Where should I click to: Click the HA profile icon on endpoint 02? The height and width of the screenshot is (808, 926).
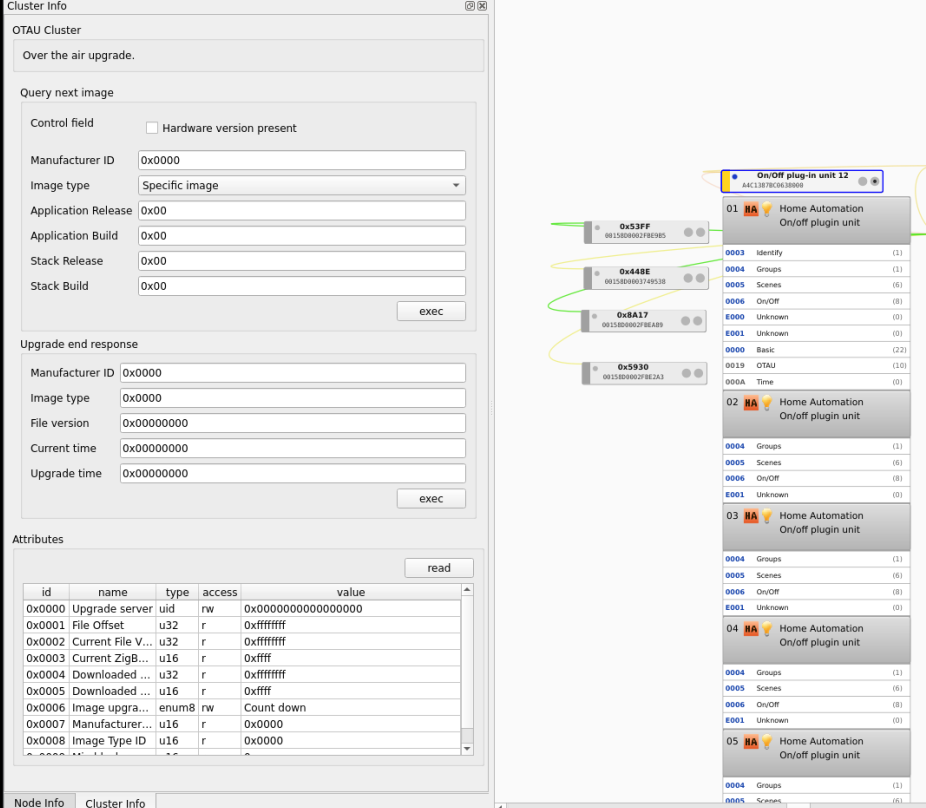751,403
